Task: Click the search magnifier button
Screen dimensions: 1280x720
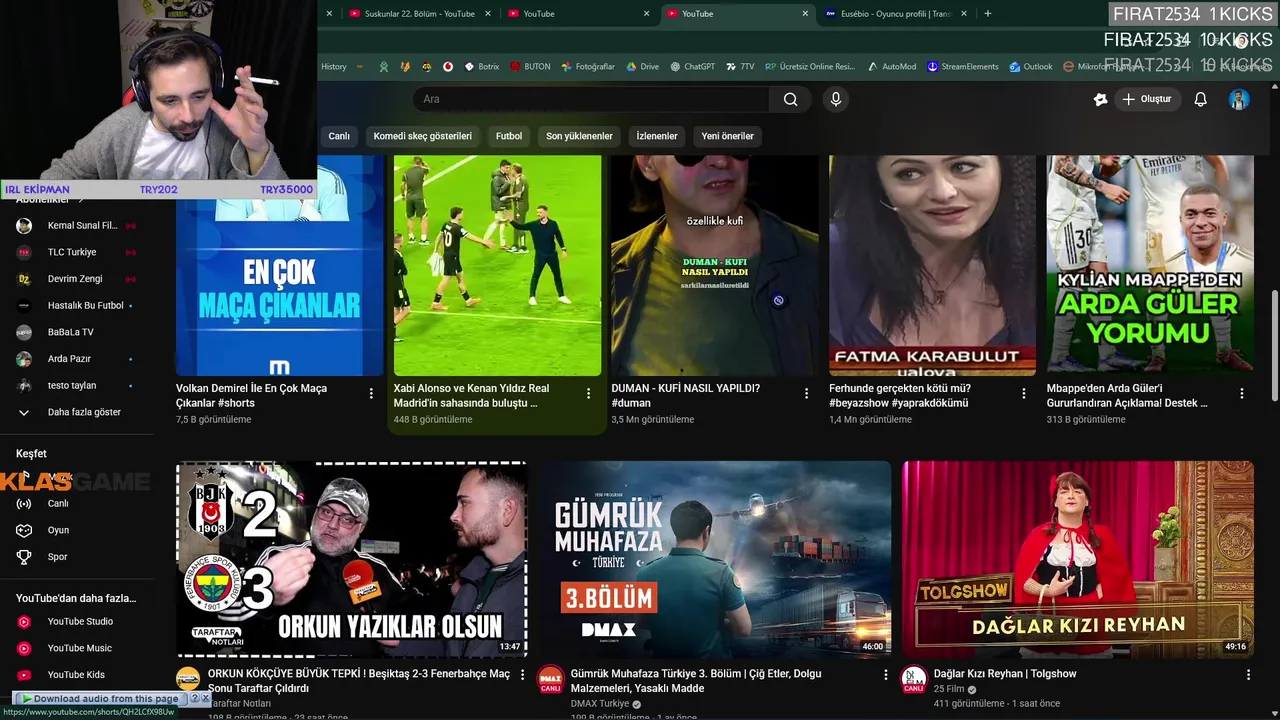Action: click(790, 99)
